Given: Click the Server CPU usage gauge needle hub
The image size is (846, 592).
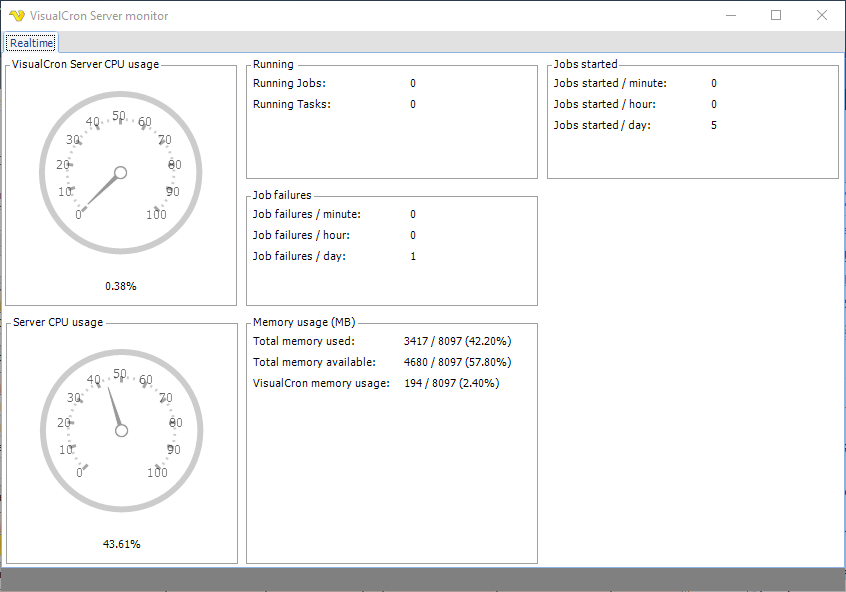Looking at the screenshot, I should click(x=122, y=431).
